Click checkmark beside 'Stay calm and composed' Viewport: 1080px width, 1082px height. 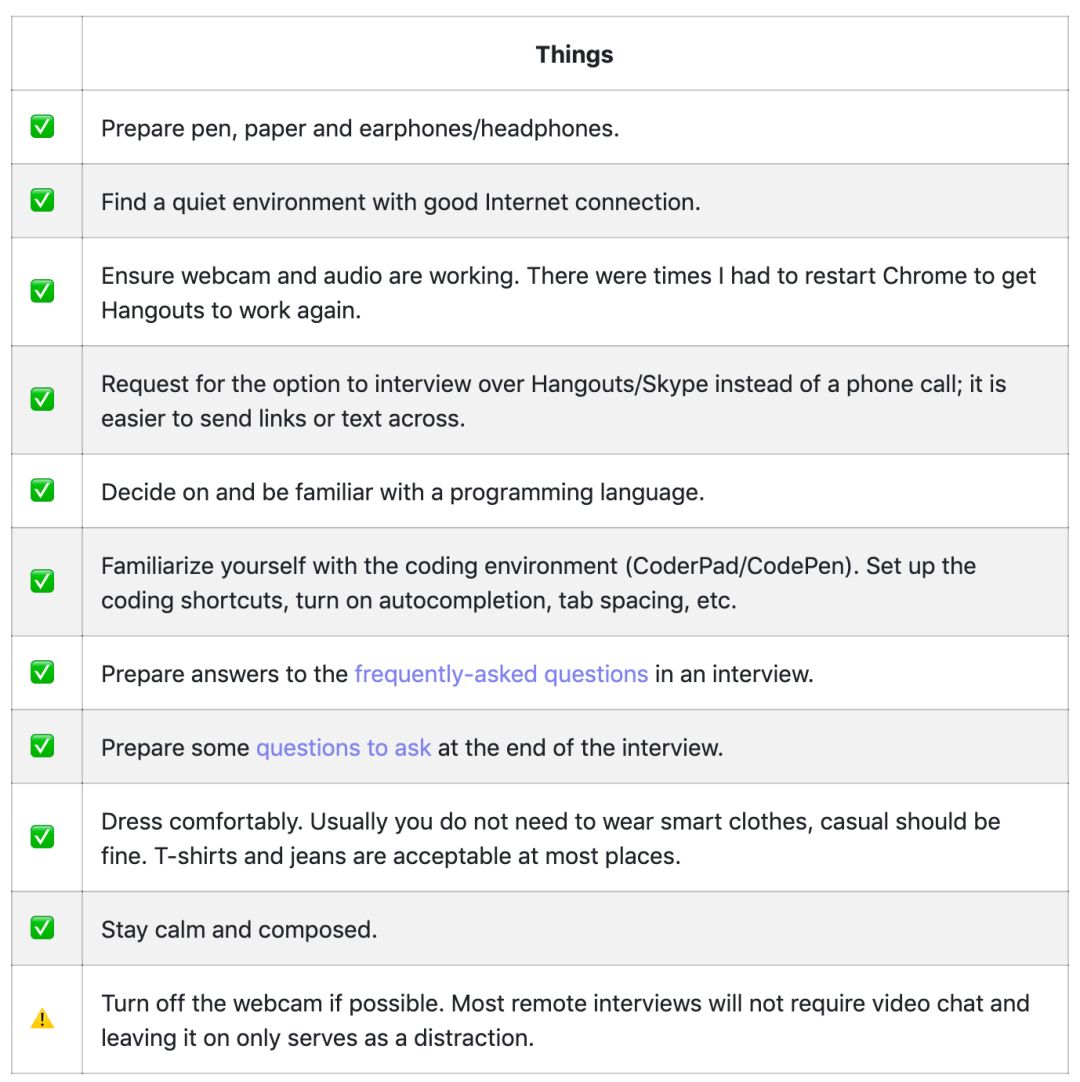[x=42, y=927]
